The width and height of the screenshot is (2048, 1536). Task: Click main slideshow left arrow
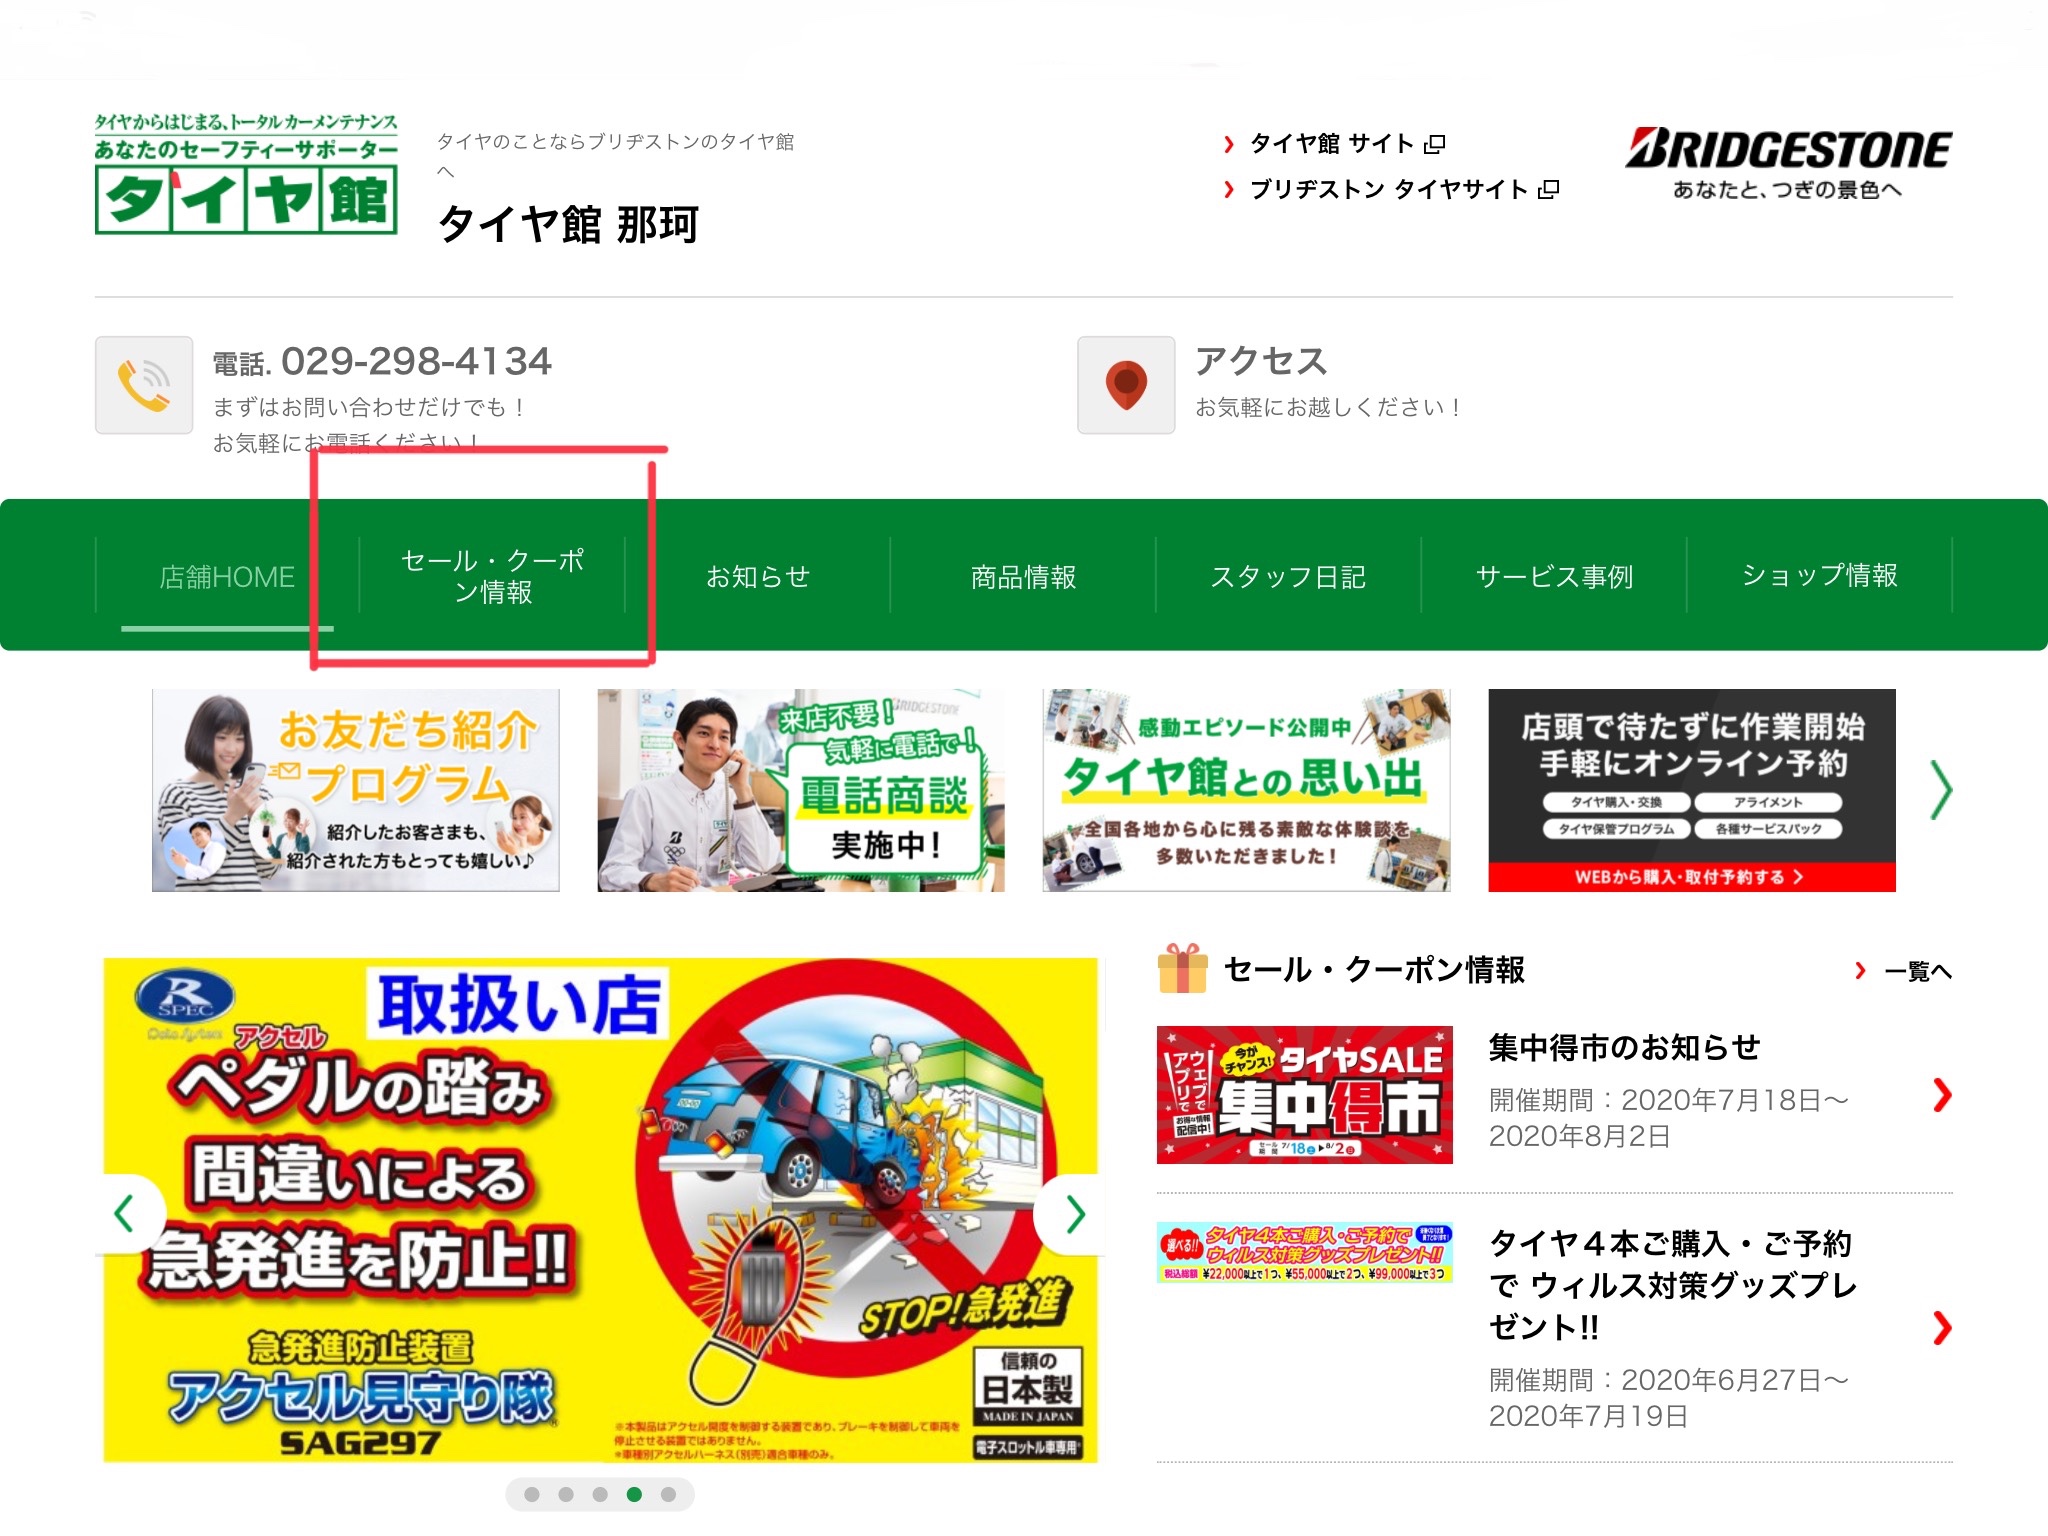[125, 1214]
